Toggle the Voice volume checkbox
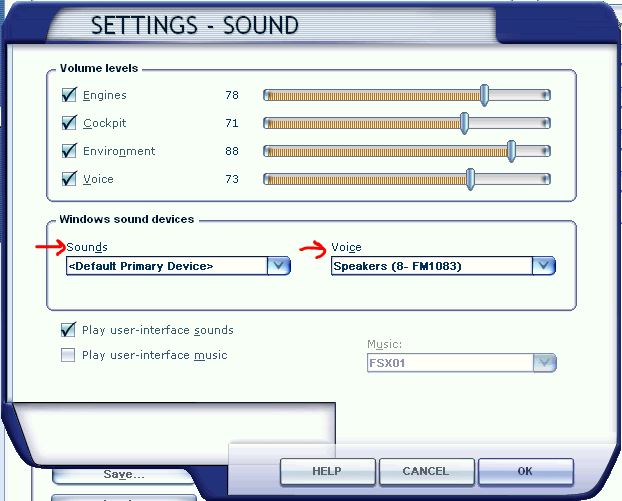Viewport: 622px width, 501px height. (69, 179)
